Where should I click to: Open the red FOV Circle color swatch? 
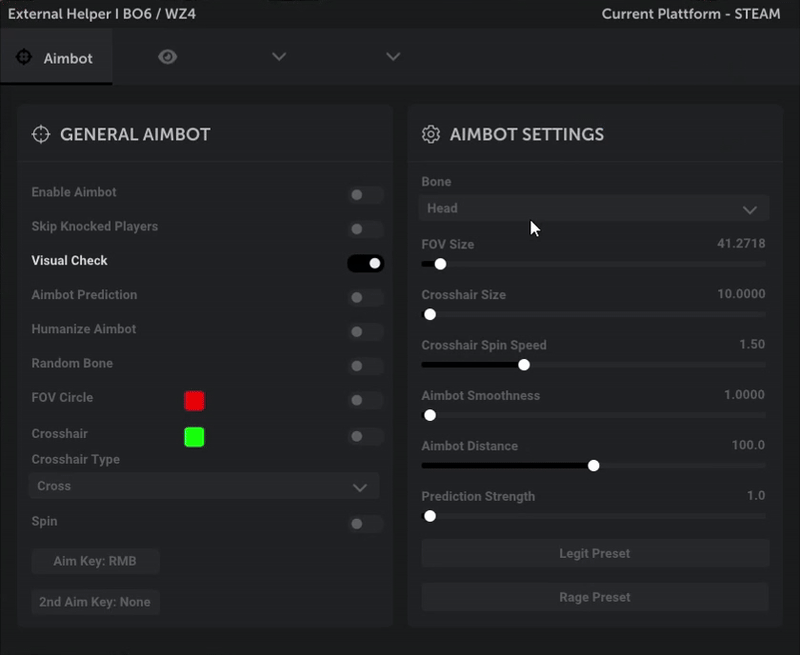click(x=194, y=401)
